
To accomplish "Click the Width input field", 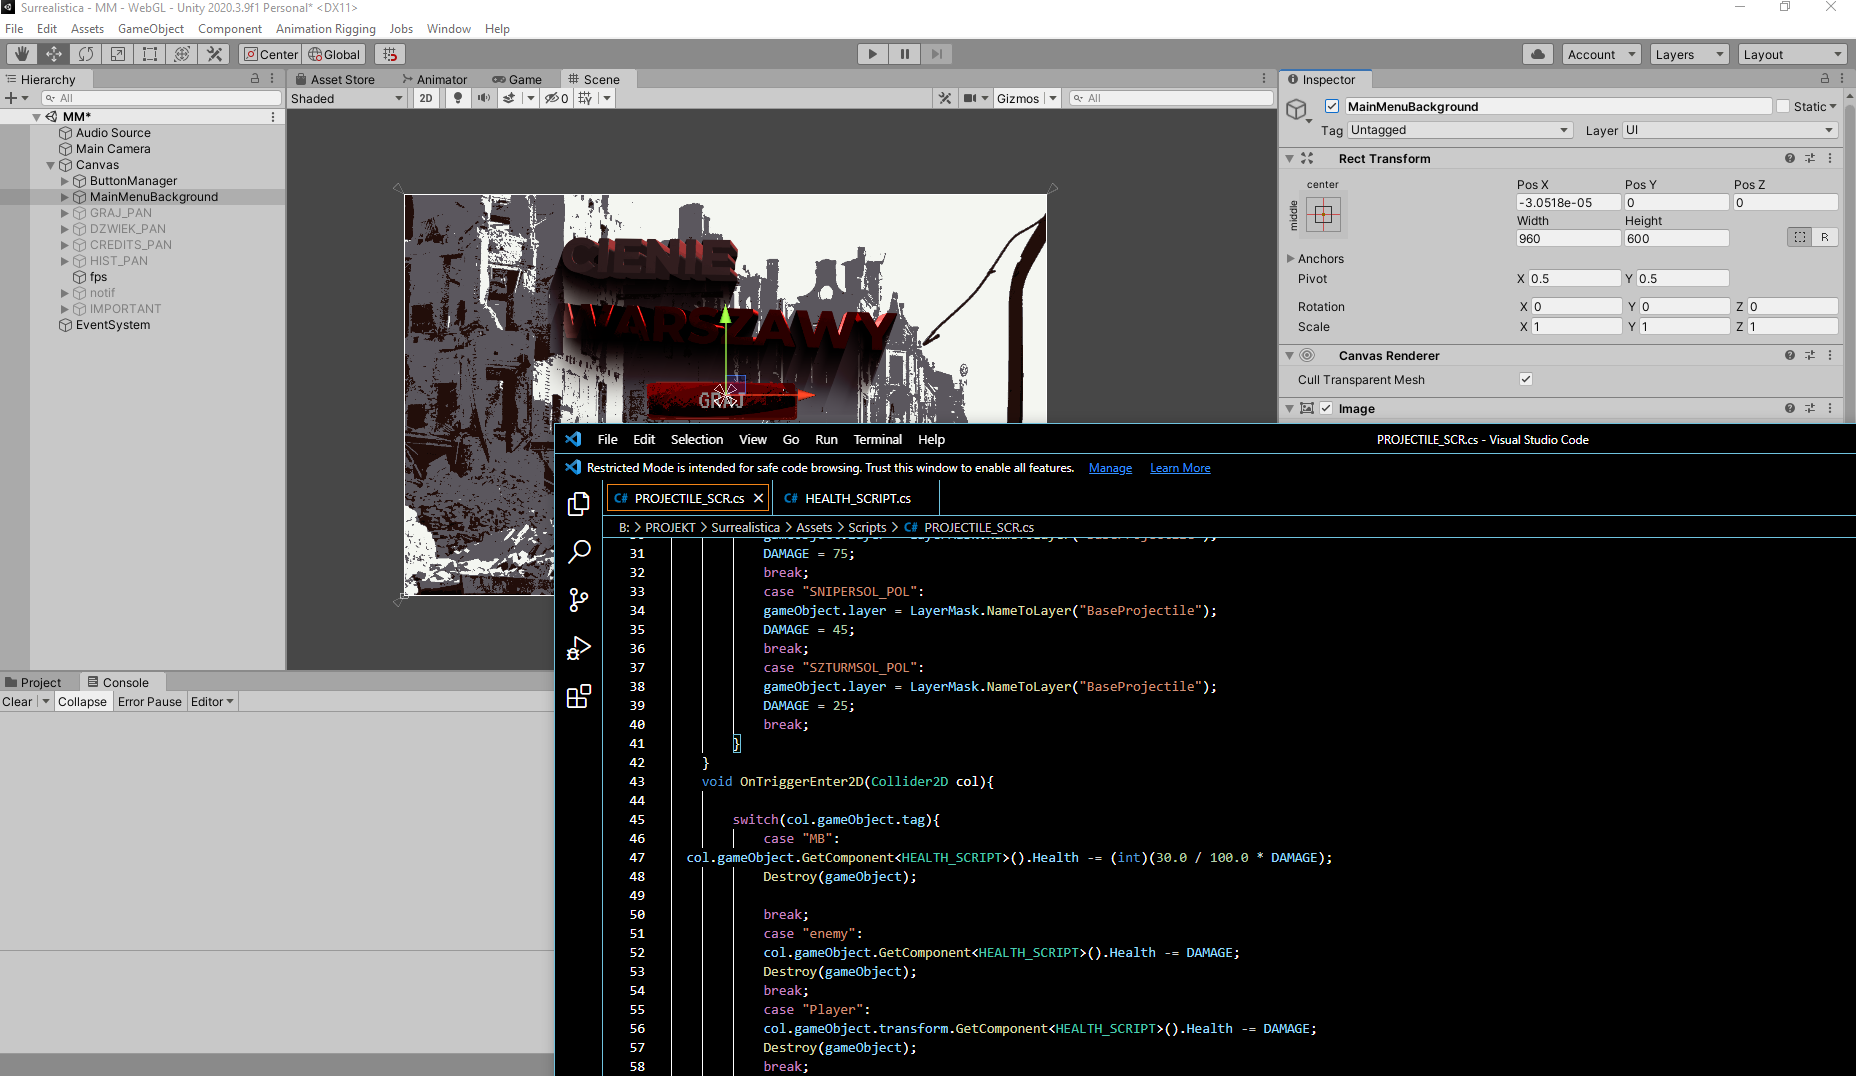I will 1567,238.
